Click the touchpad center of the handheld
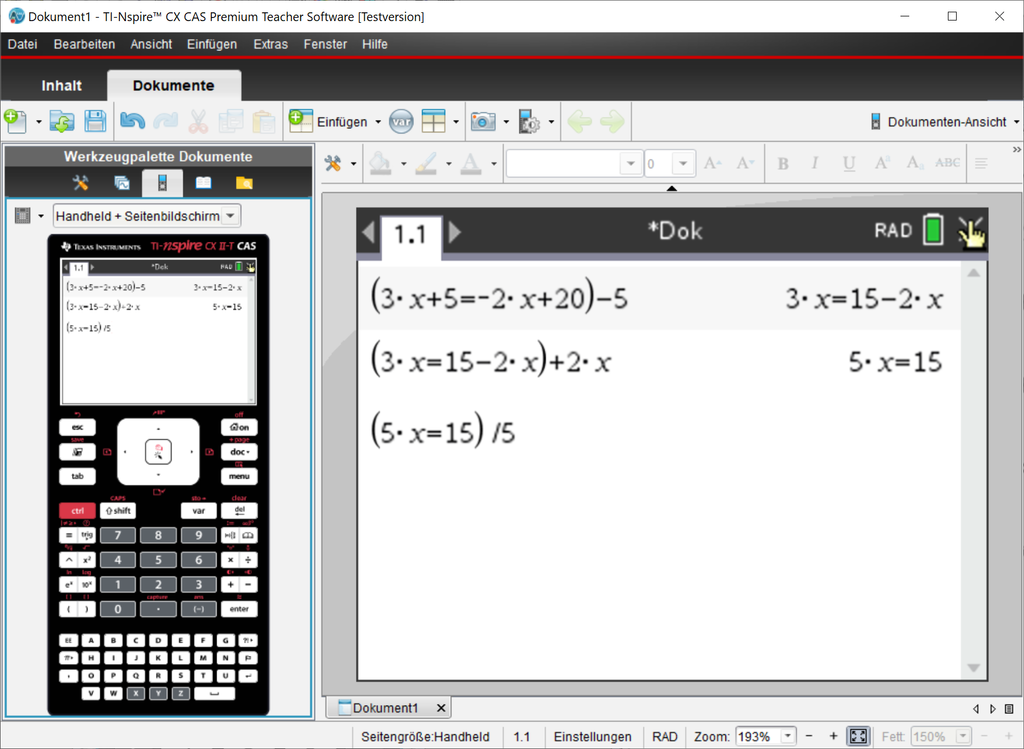1024x749 pixels. (158, 452)
